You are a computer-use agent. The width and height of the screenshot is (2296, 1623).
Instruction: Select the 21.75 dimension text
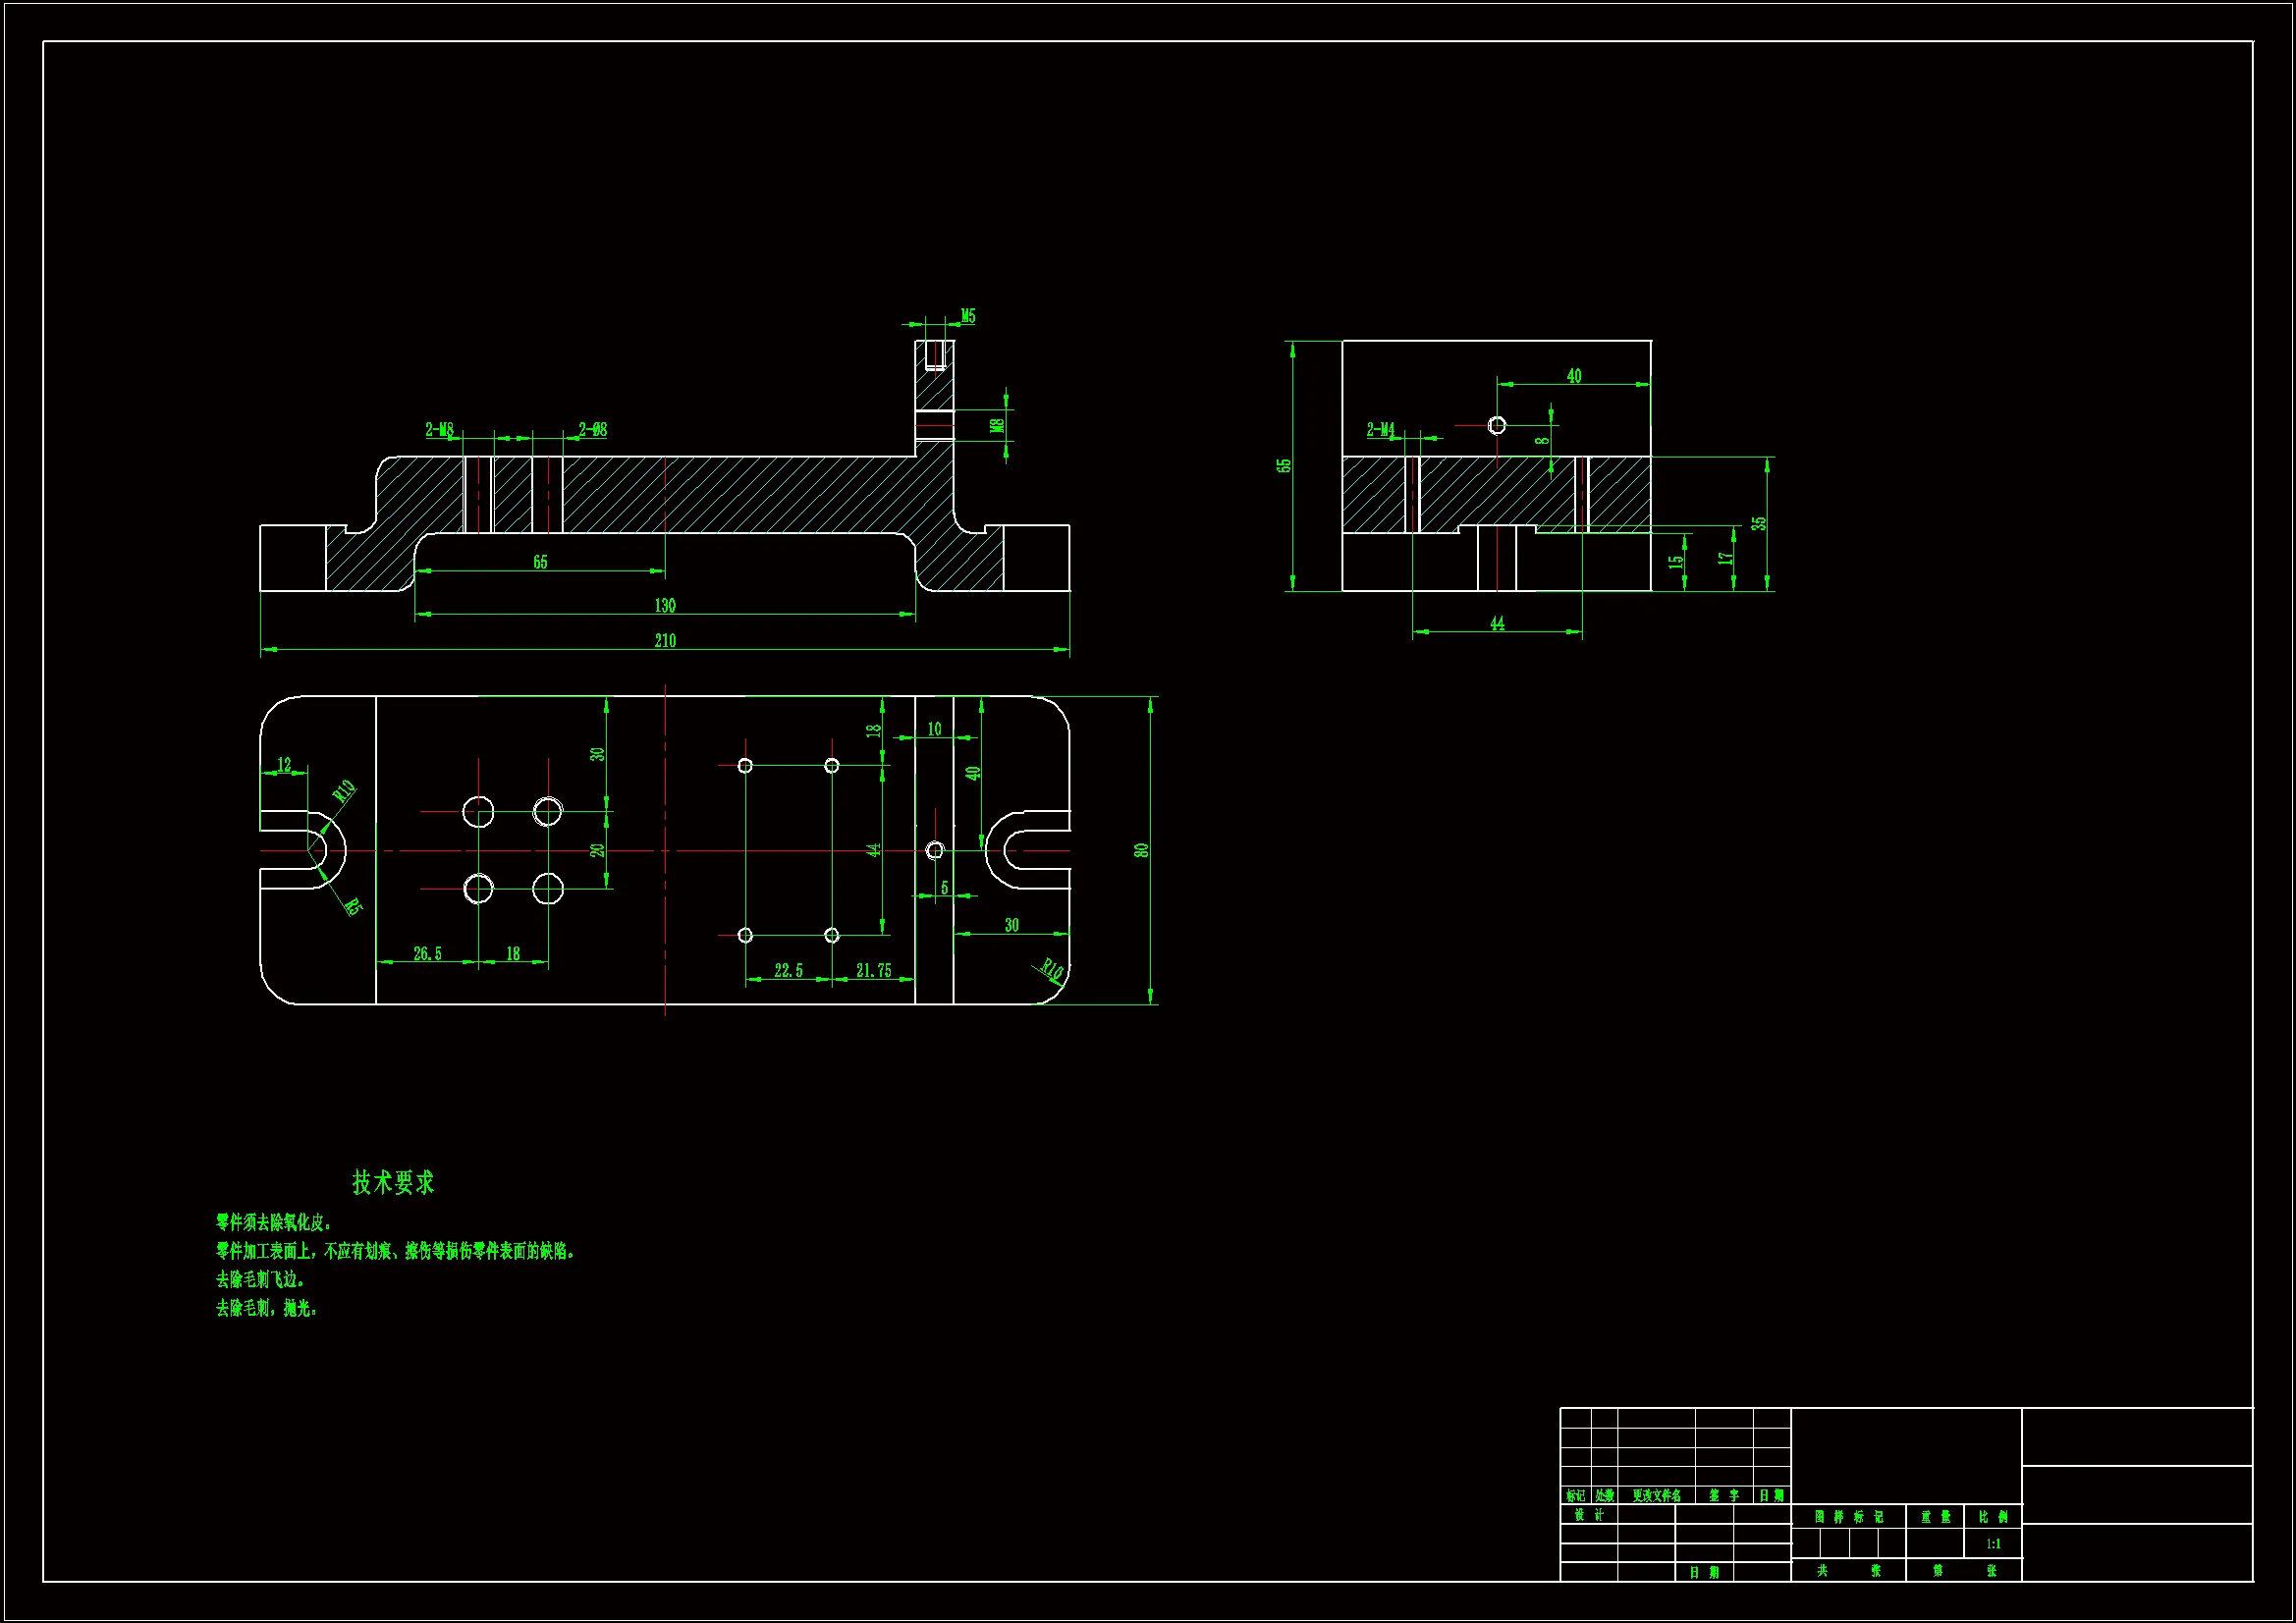pos(873,971)
